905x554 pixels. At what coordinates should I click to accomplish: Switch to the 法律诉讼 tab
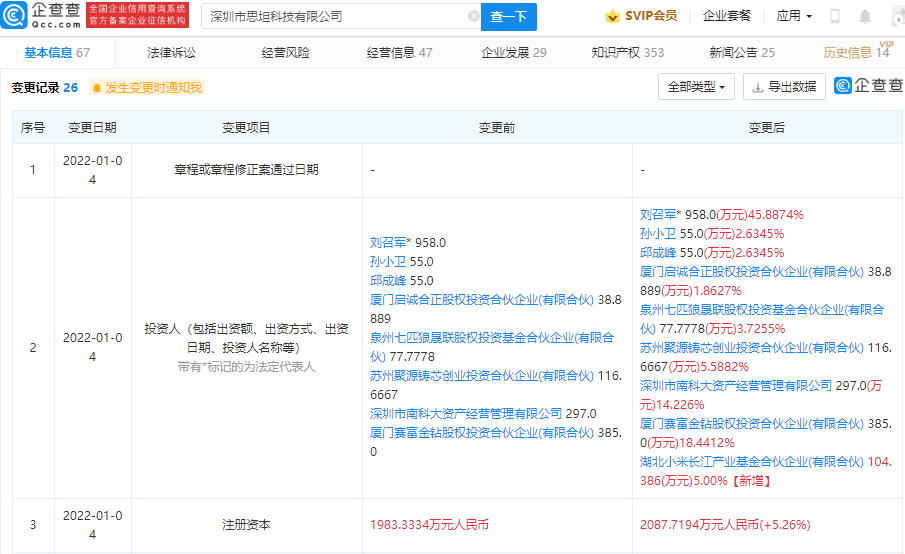pyautogui.click(x=171, y=52)
